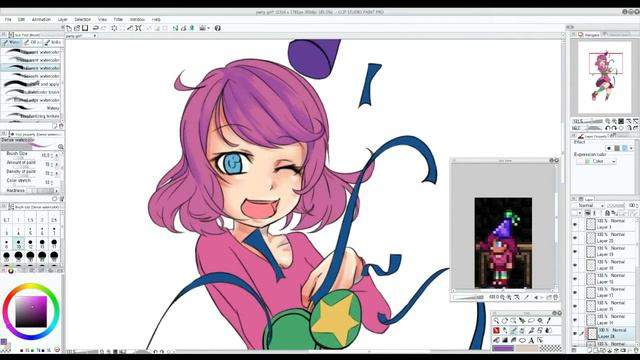Pick brush size preset 1.5
The image size is (640, 360).
[30, 218]
